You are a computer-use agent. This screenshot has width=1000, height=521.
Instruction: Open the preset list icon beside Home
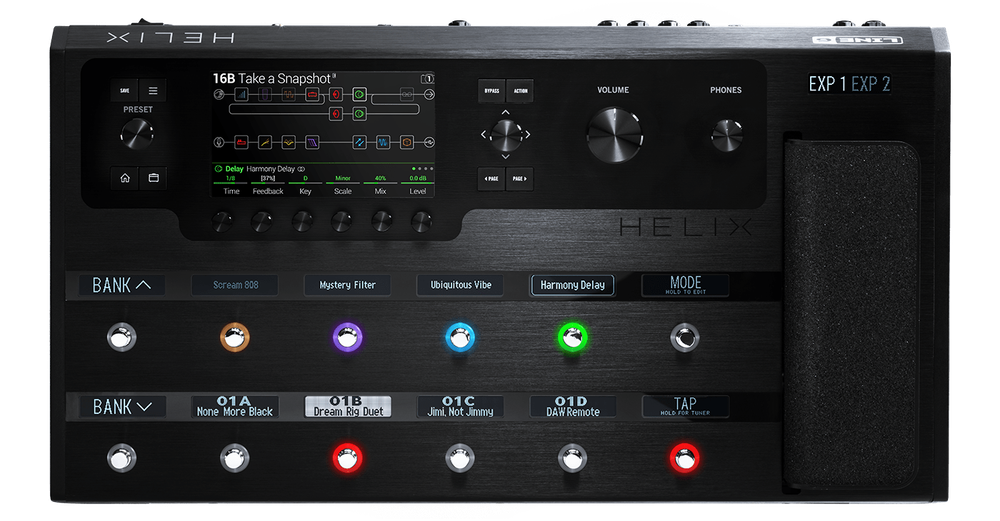click(x=154, y=178)
